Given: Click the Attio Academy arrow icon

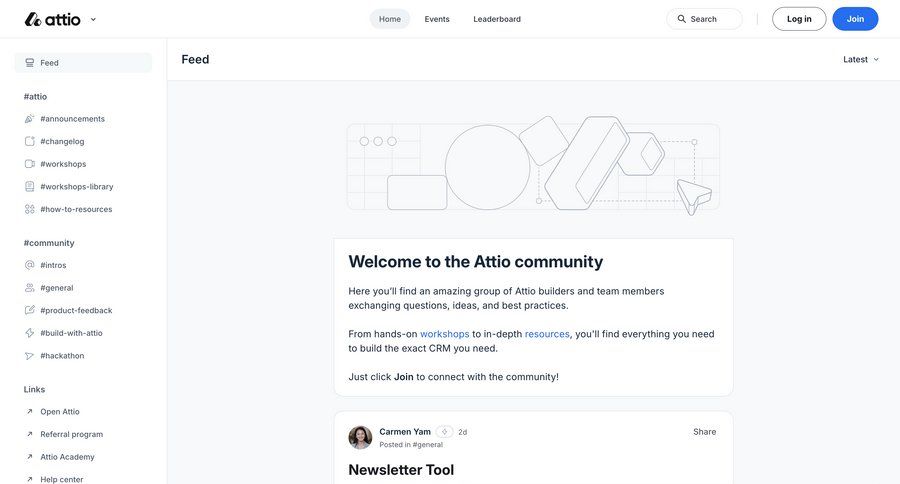Looking at the screenshot, I should point(30,457).
